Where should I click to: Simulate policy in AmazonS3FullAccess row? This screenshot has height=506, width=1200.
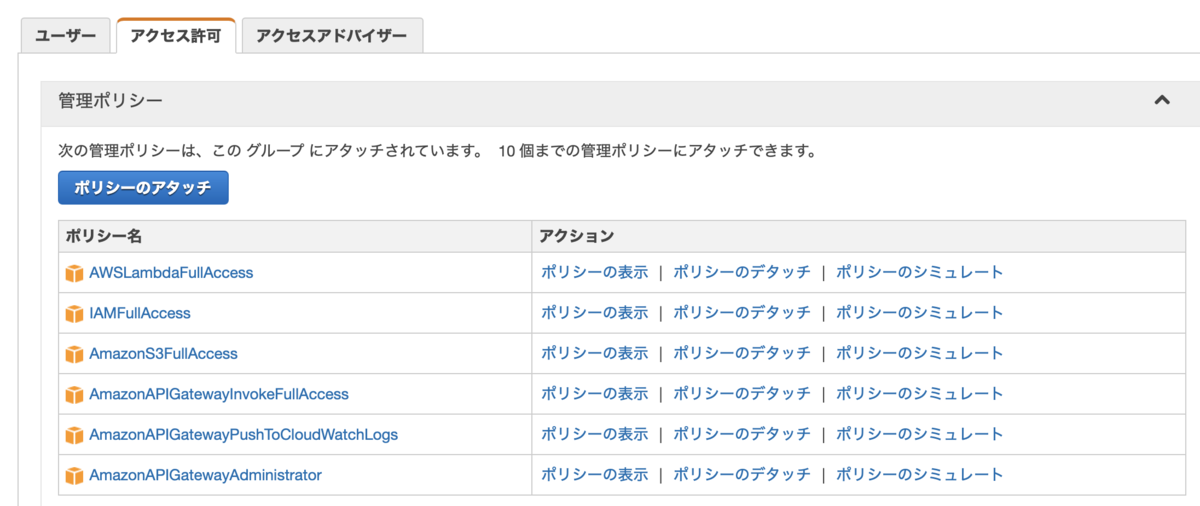[x=919, y=353]
